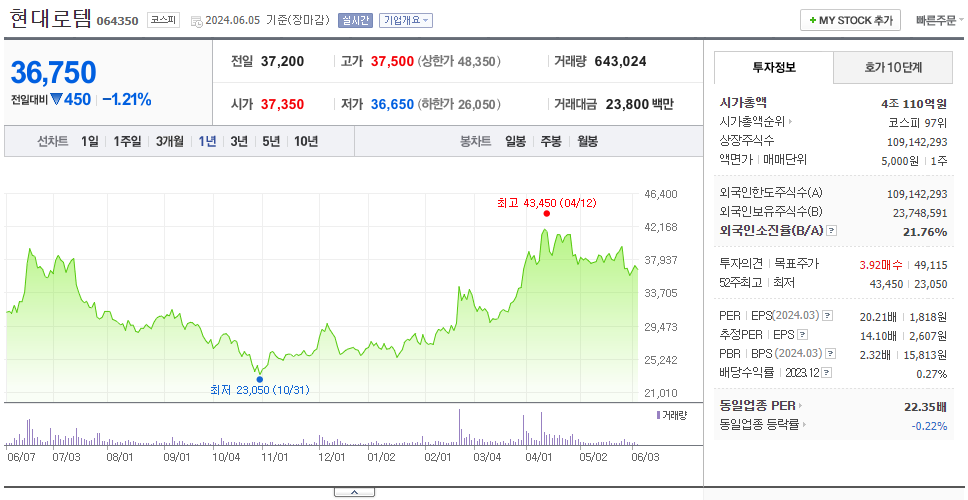Open help icon next to PBR BPS(2024.03)

coord(831,354)
